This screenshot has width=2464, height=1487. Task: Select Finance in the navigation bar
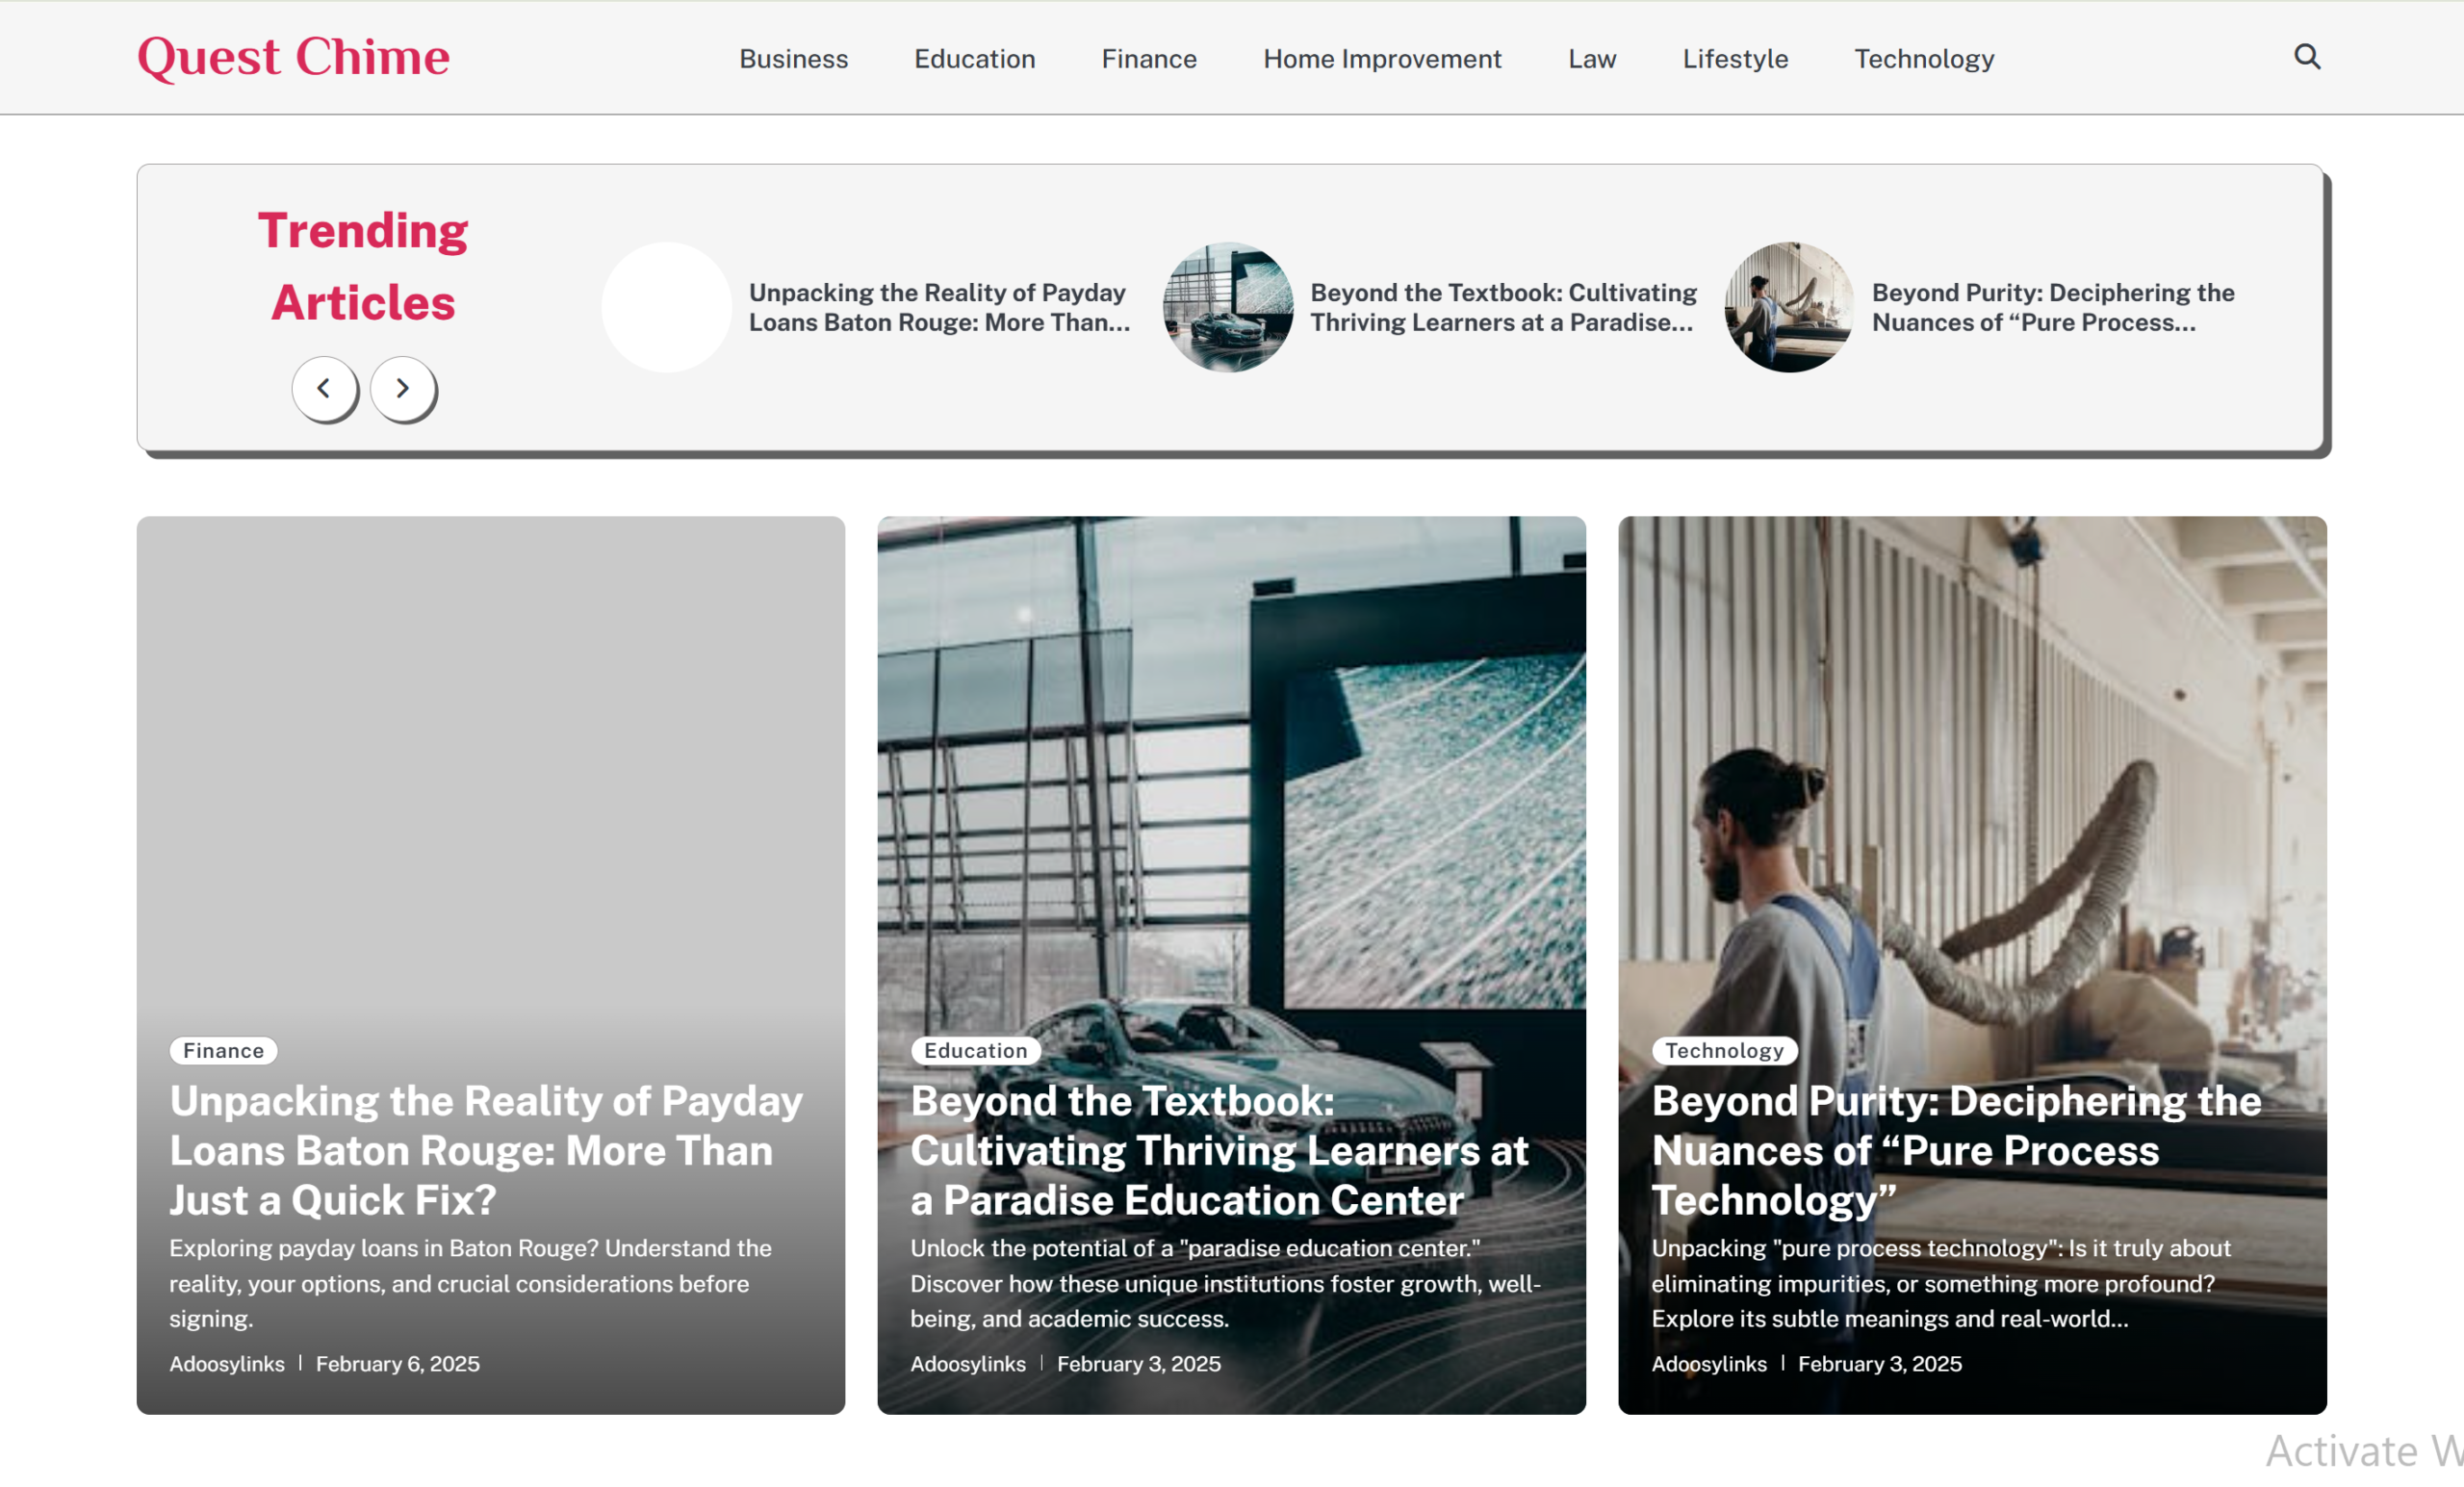1149,59
